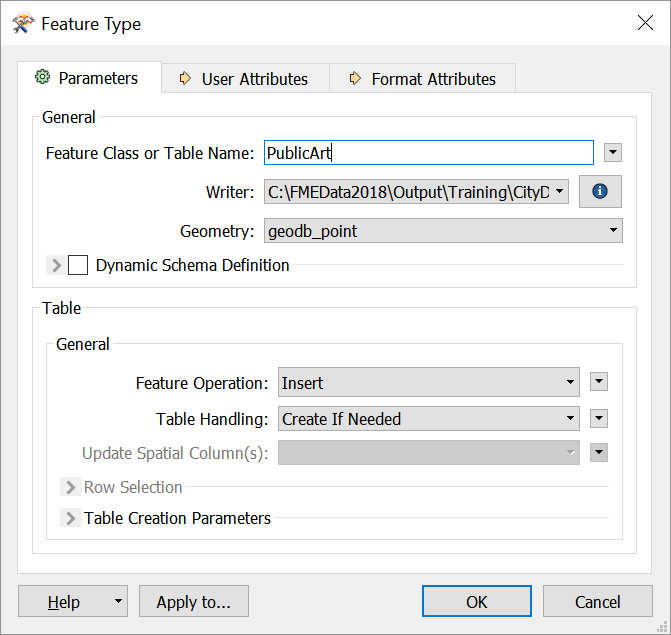
Task: Enable Dynamic Schema Definition checkbox
Action: pyautogui.click(x=78, y=265)
